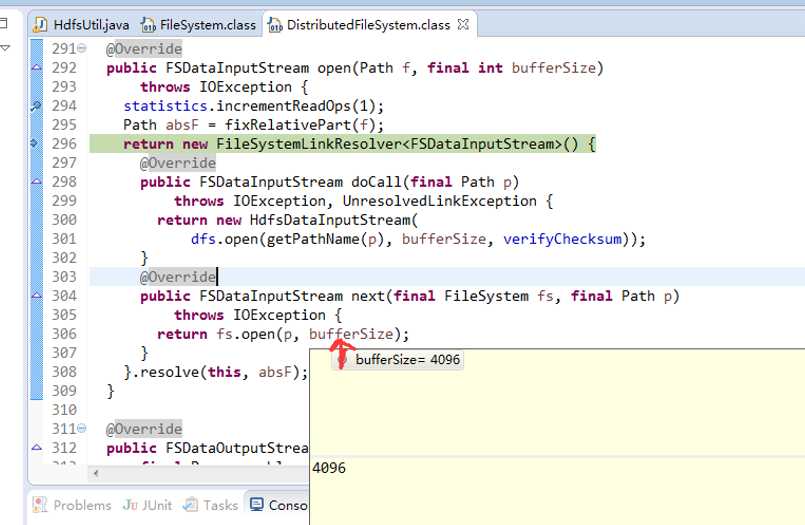805x525 pixels.
Task: Click dfs.open call on line 301
Action: coord(224,239)
